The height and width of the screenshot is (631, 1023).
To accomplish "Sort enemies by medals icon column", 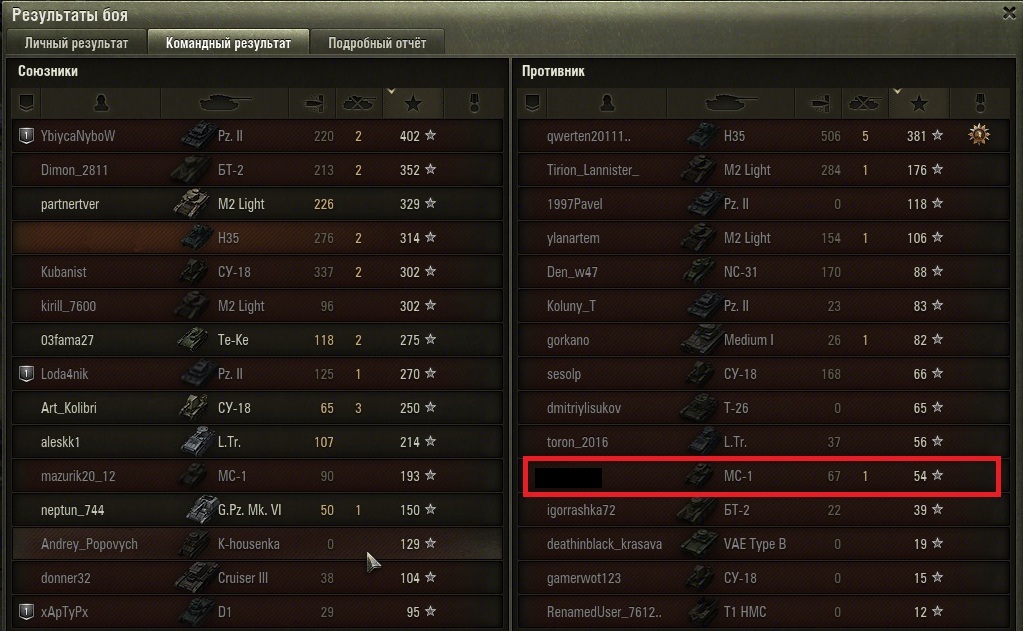I will (980, 103).
